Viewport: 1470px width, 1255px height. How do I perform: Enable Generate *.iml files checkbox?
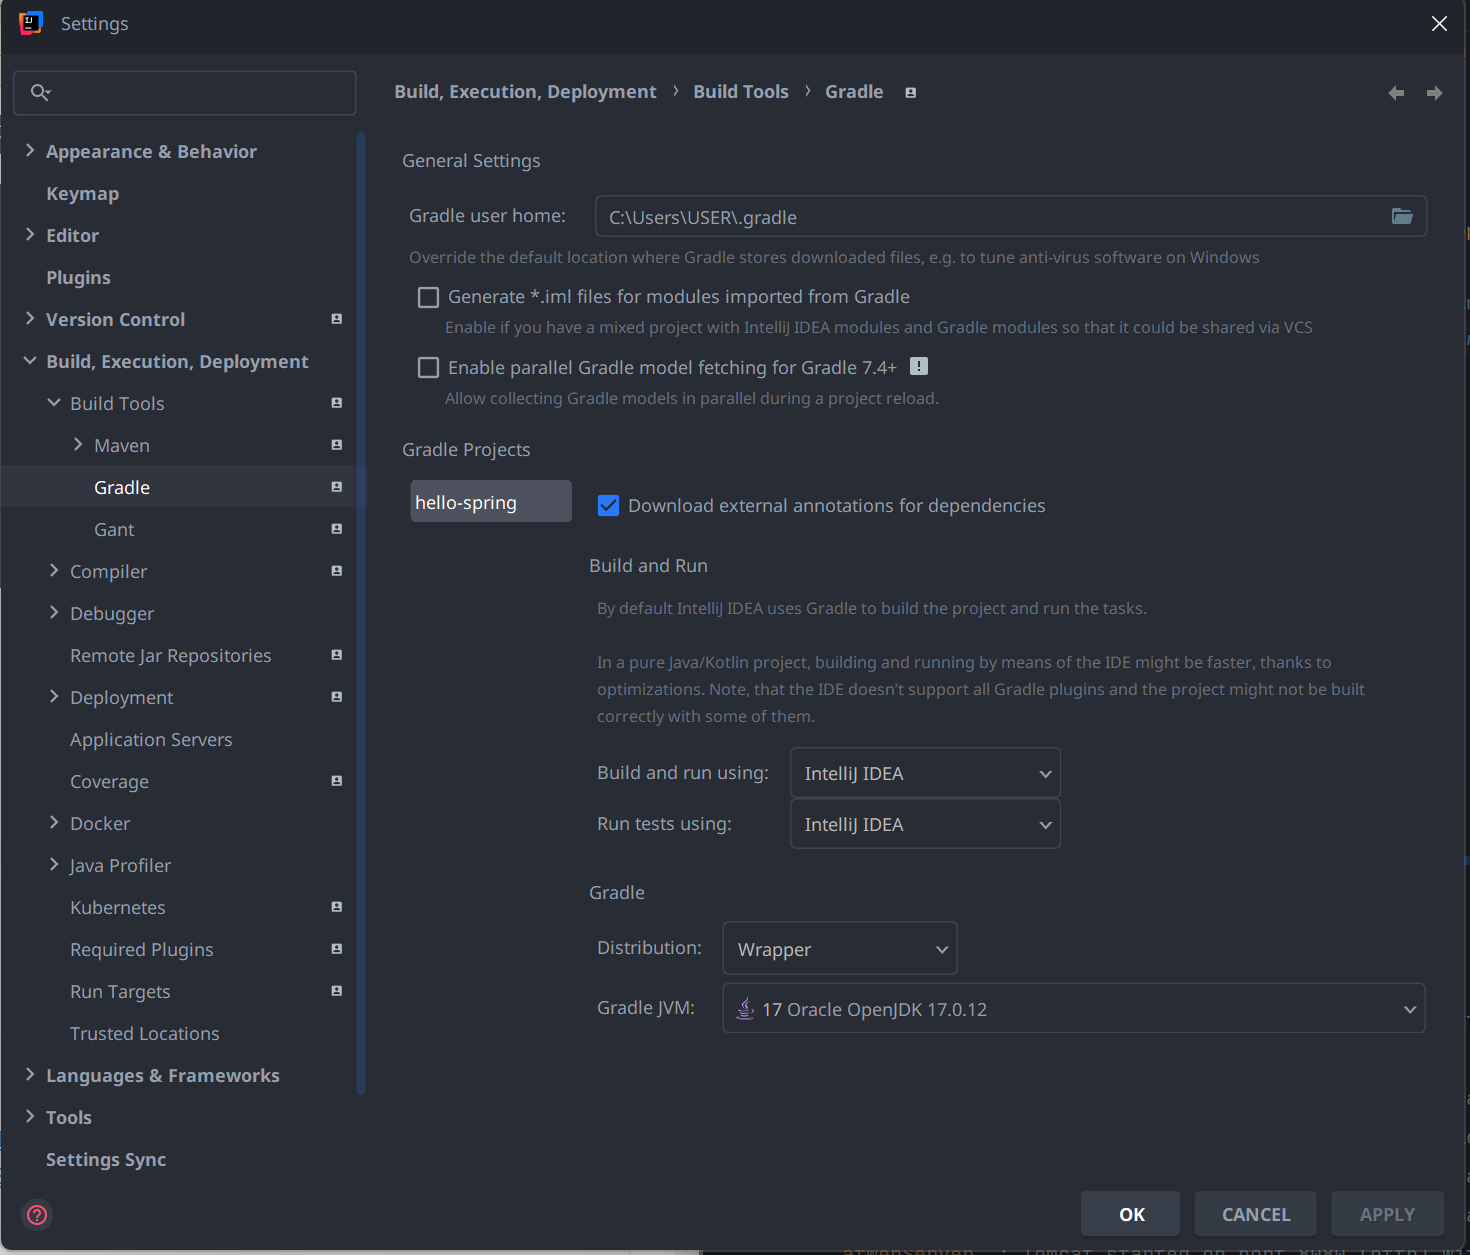coord(428,297)
